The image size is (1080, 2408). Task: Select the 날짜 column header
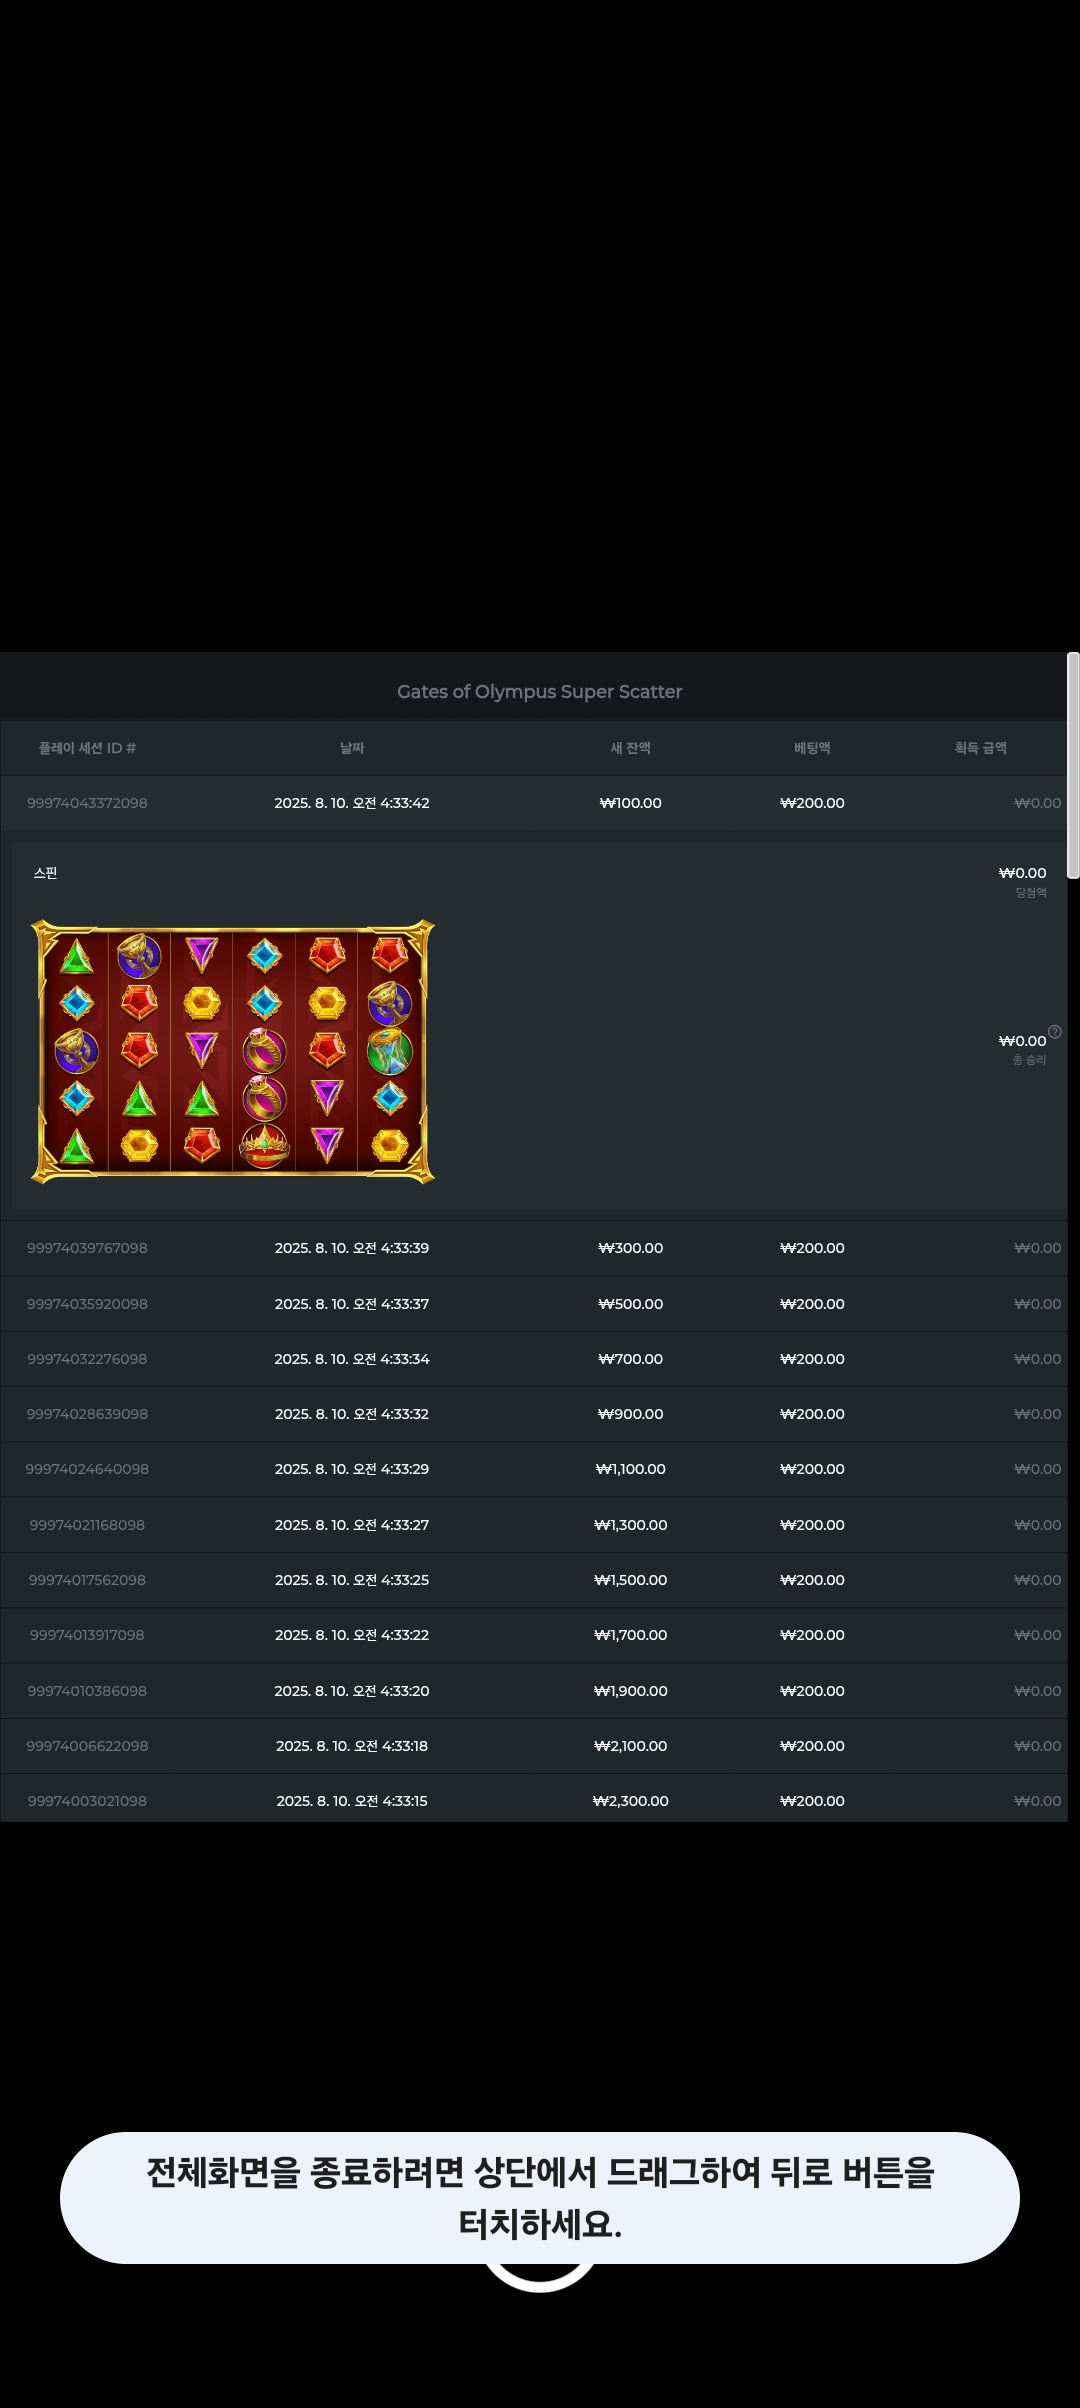pos(352,748)
